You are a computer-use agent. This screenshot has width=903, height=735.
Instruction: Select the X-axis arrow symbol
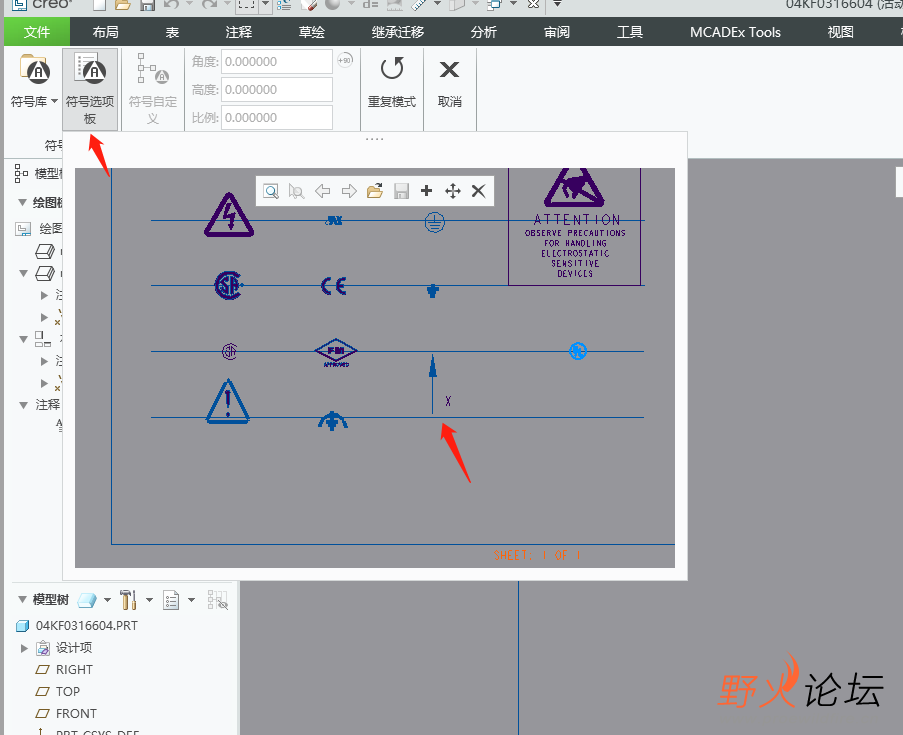coord(433,385)
